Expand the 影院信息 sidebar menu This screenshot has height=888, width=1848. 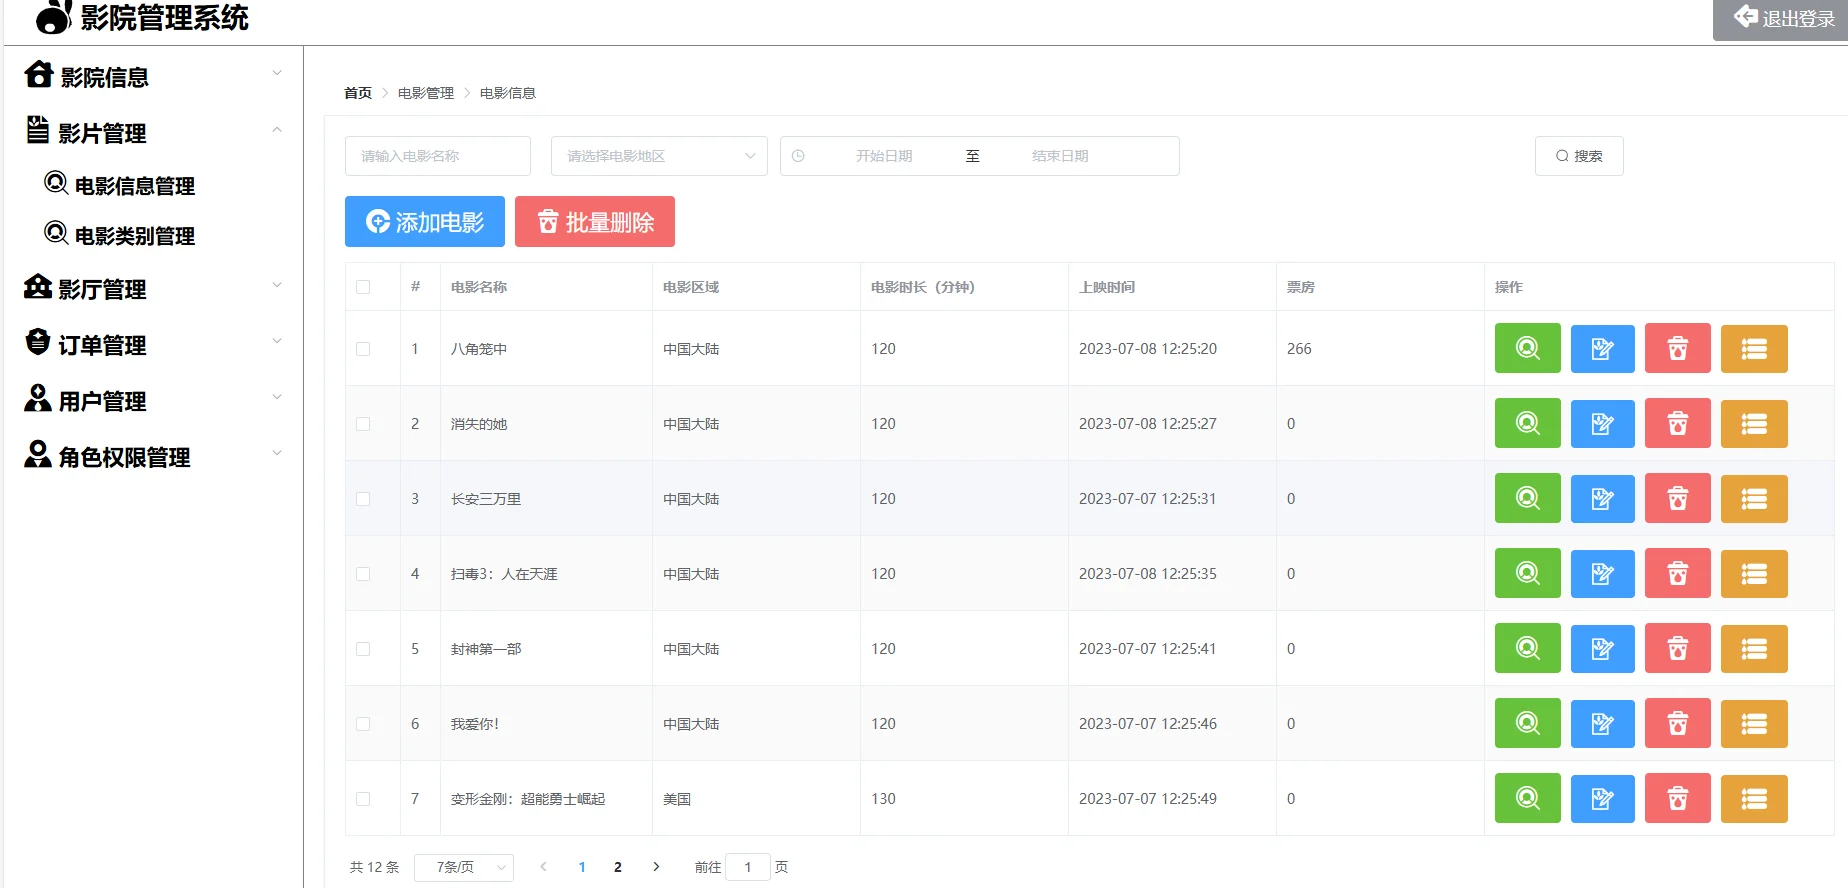coord(153,76)
